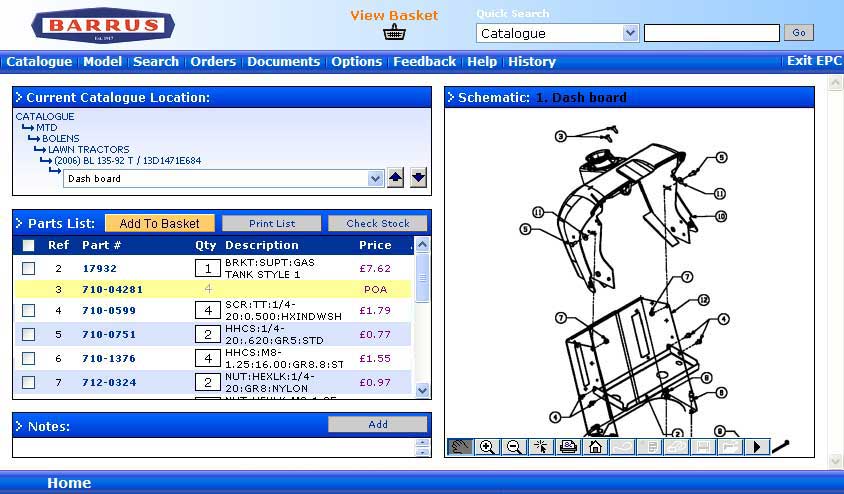Click the quick search text field
844x494 pixels.
[x=712, y=33]
